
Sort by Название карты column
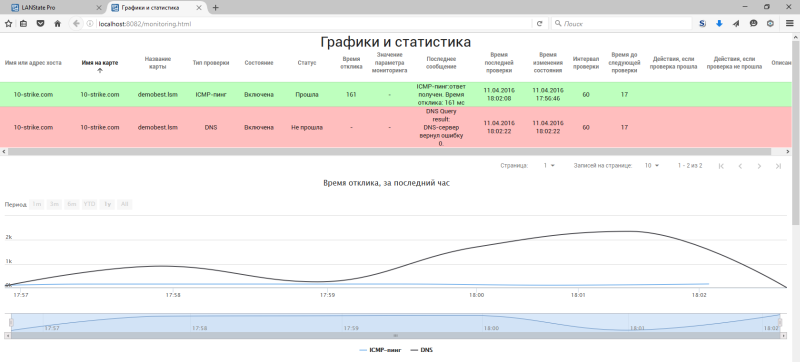click(x=158, y=63)
